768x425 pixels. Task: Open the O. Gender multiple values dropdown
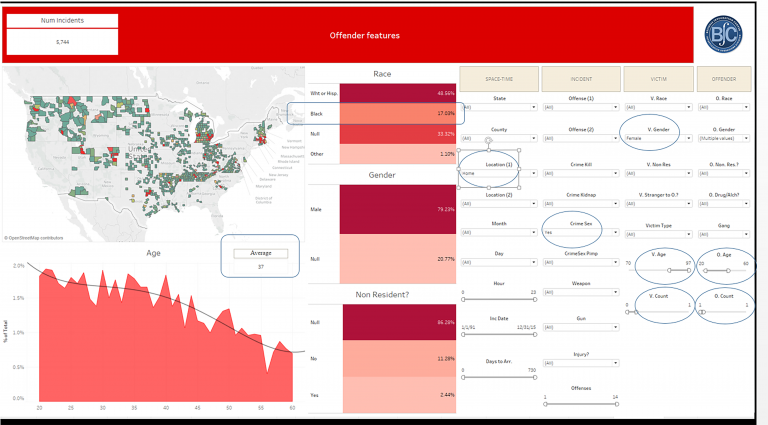pyautogui.click(x=724, y=139)
